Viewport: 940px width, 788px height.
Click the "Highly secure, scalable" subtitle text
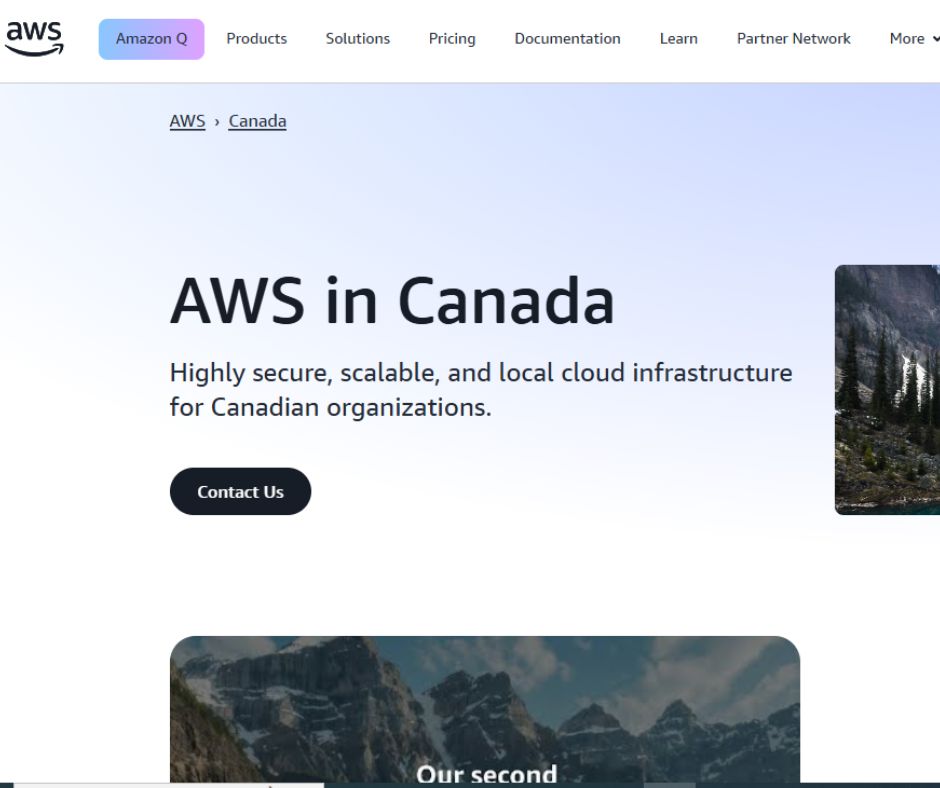(481, 390)
